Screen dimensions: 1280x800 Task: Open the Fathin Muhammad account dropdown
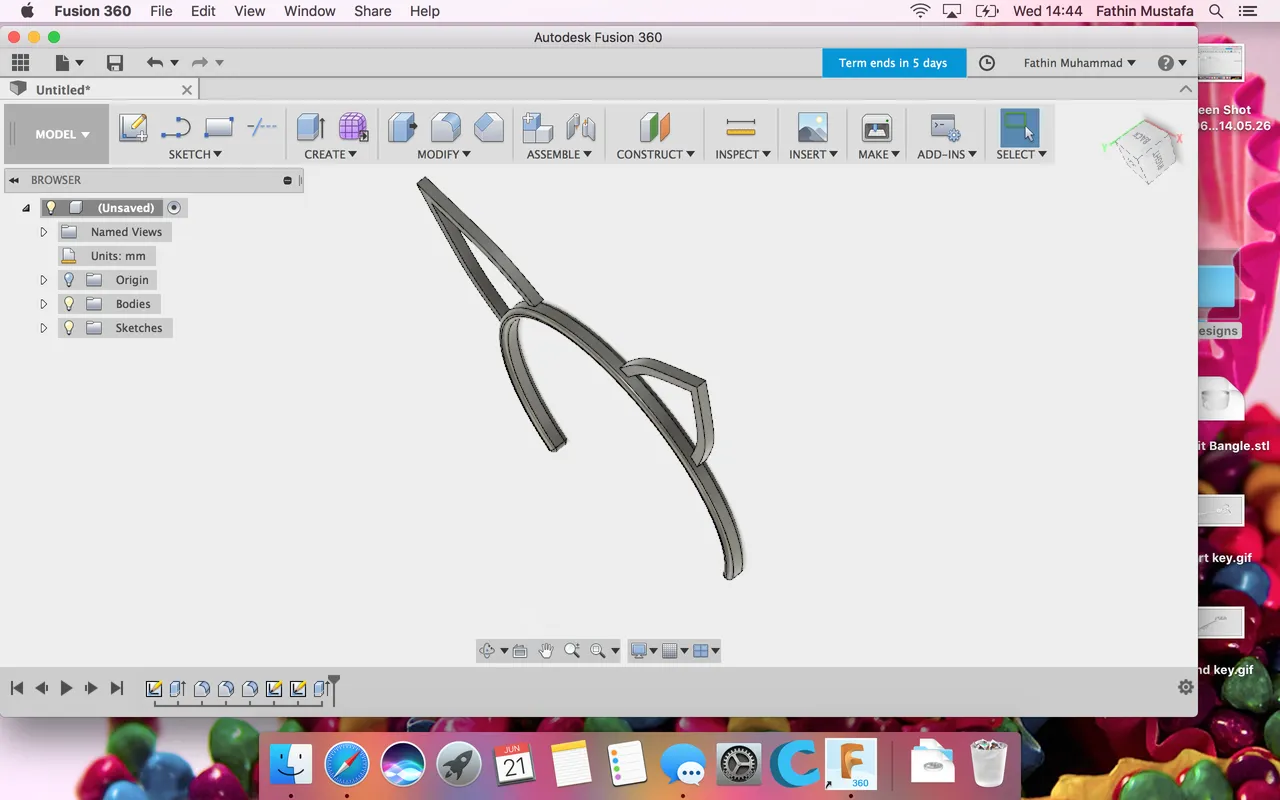click(x=1080, y=63)
